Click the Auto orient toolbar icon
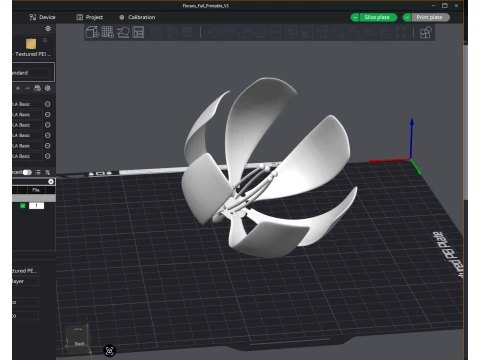The height and width of the screenshot is (360, 480). [x=123, y=32]
